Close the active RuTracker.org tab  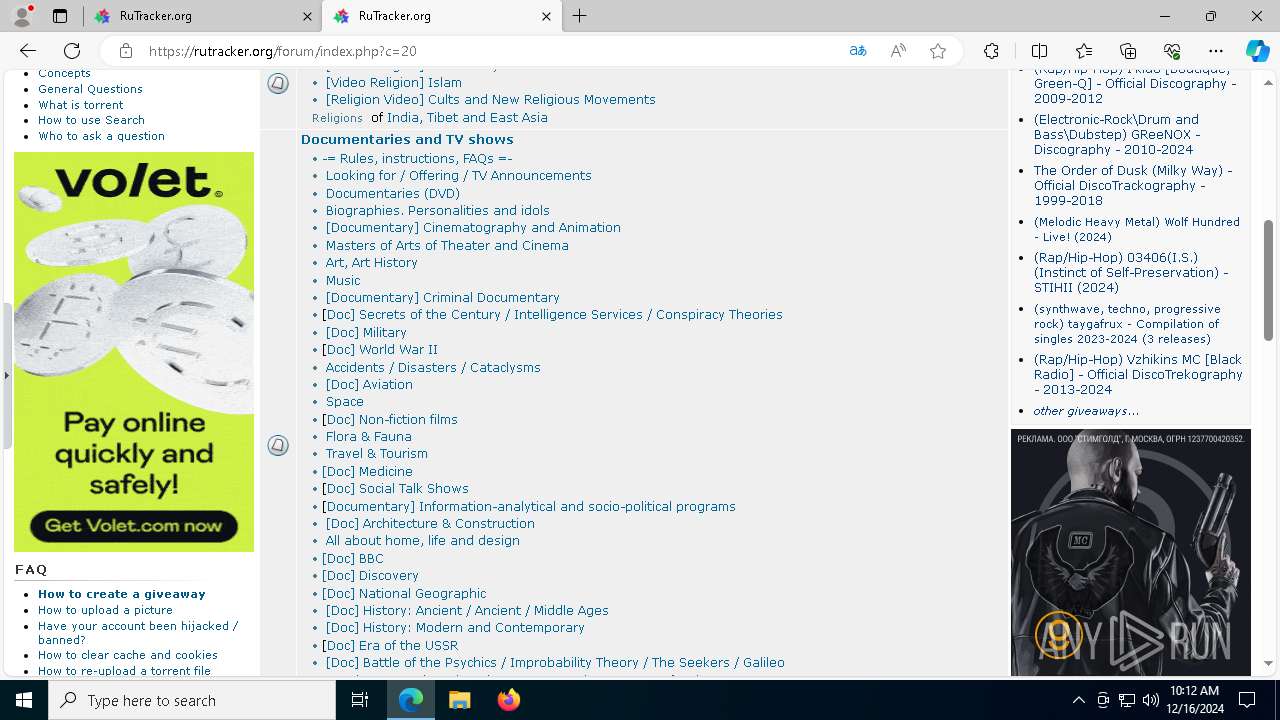[546, 16]
